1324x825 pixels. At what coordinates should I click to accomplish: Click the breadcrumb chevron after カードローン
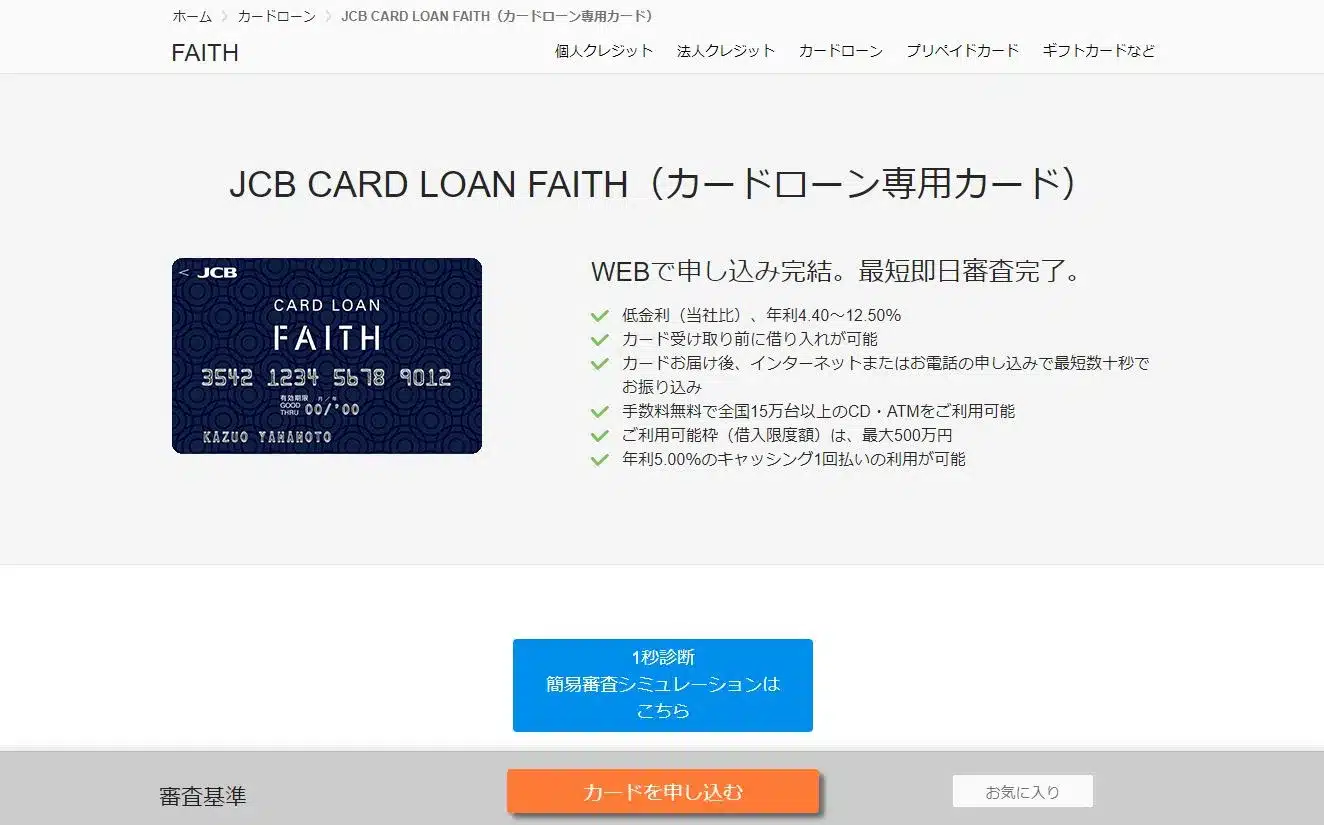coord(328,16)
